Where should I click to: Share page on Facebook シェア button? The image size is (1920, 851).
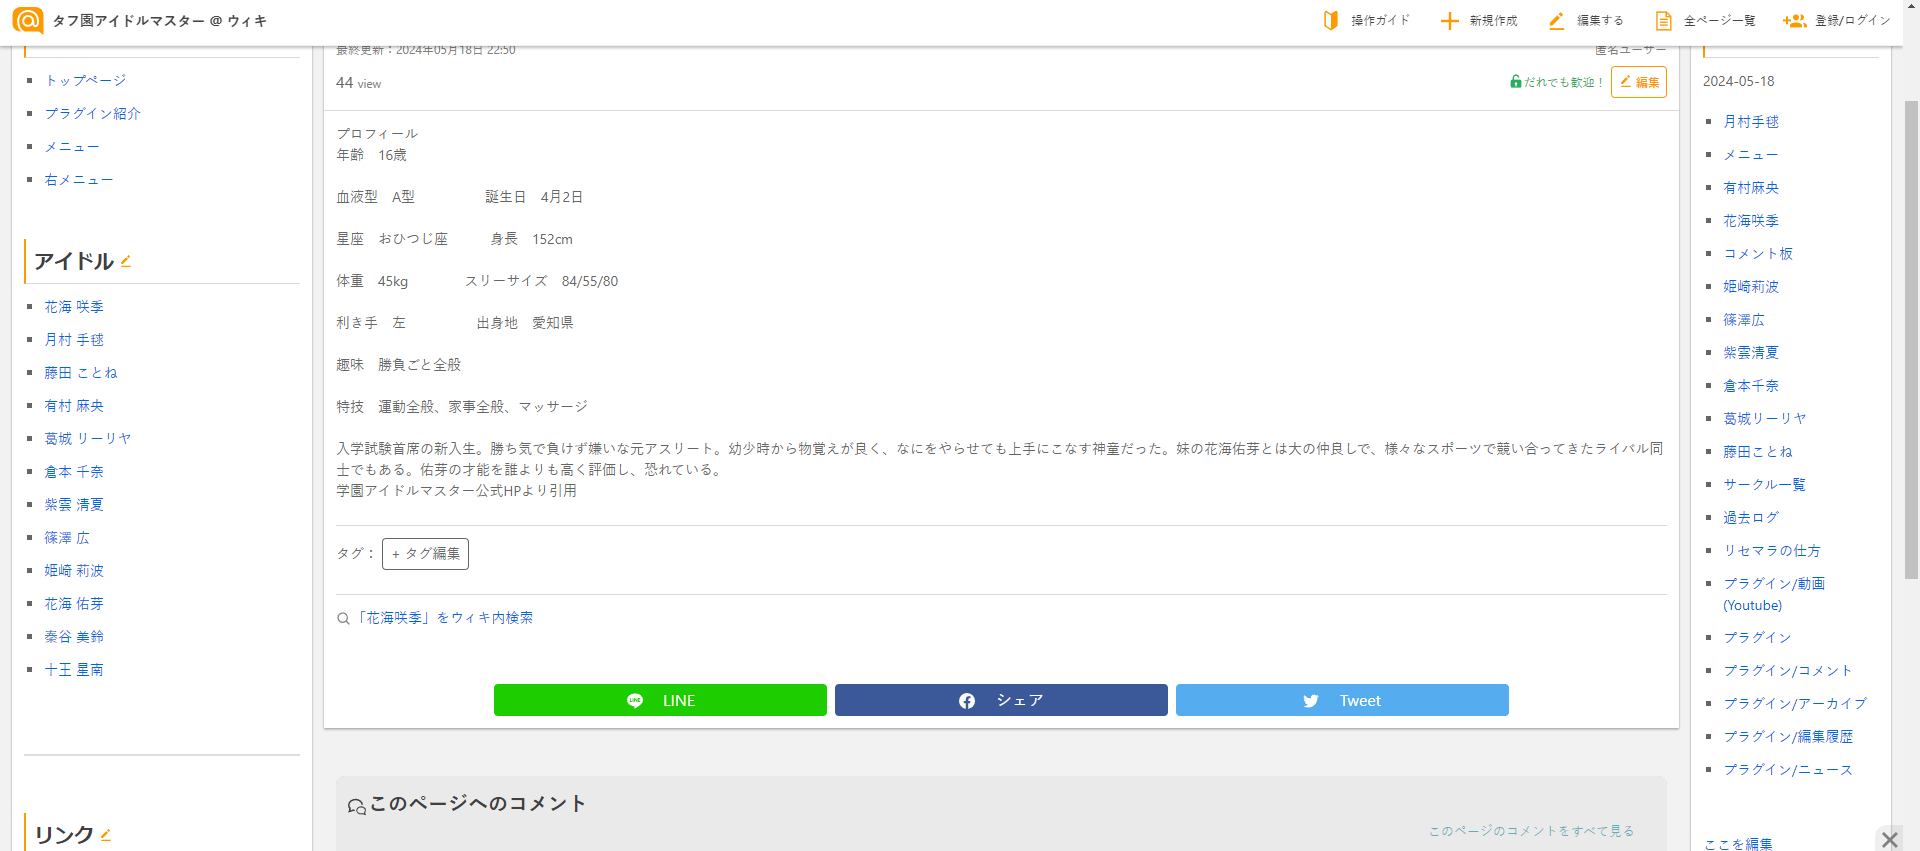tap(1001, 700)
